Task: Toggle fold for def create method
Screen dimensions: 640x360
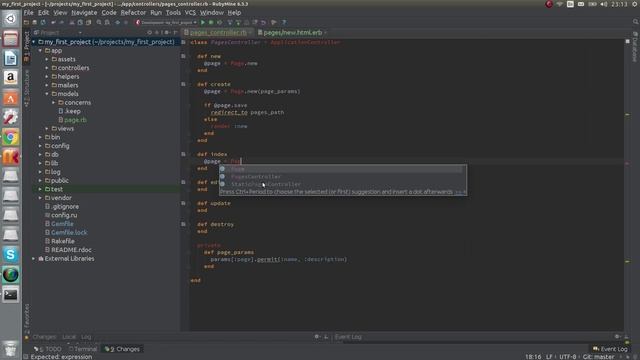Action: (183, 84)
